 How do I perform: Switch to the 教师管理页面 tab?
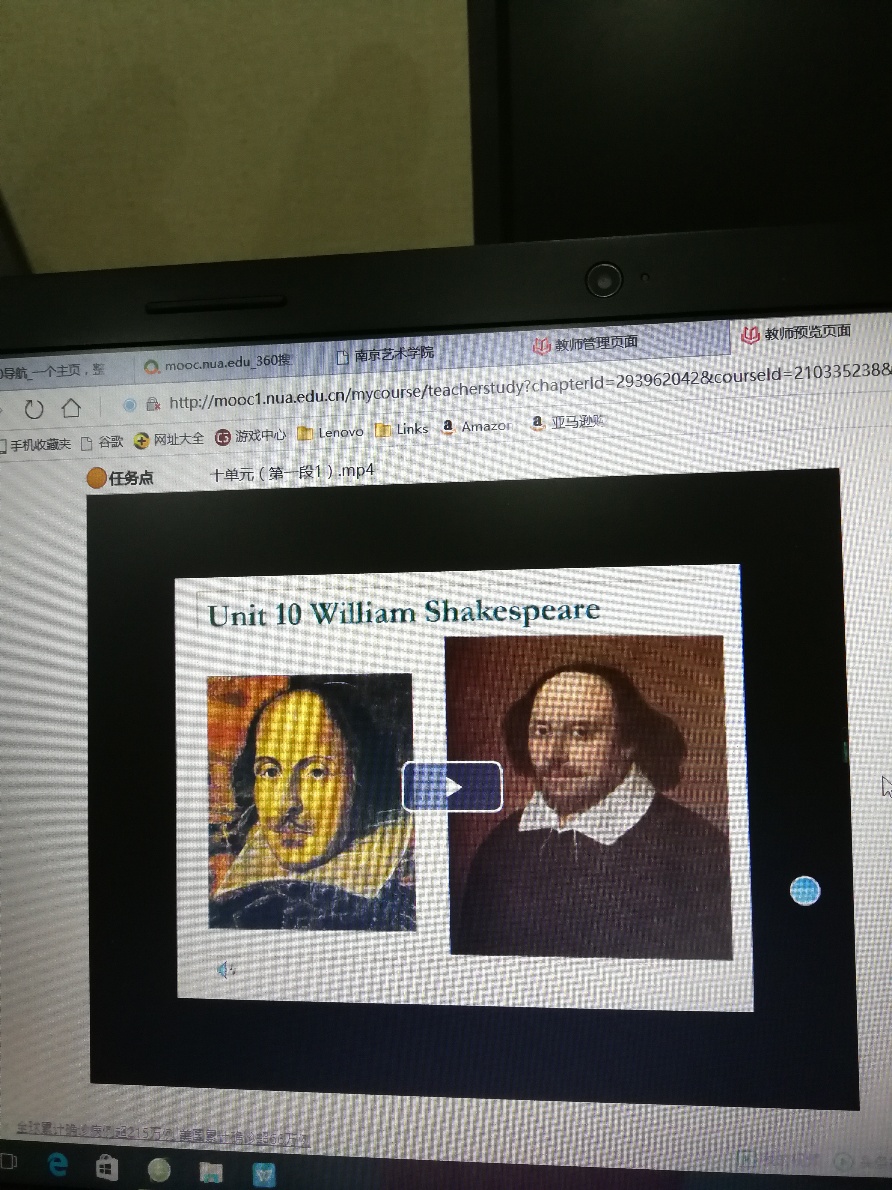pos(586,344)
